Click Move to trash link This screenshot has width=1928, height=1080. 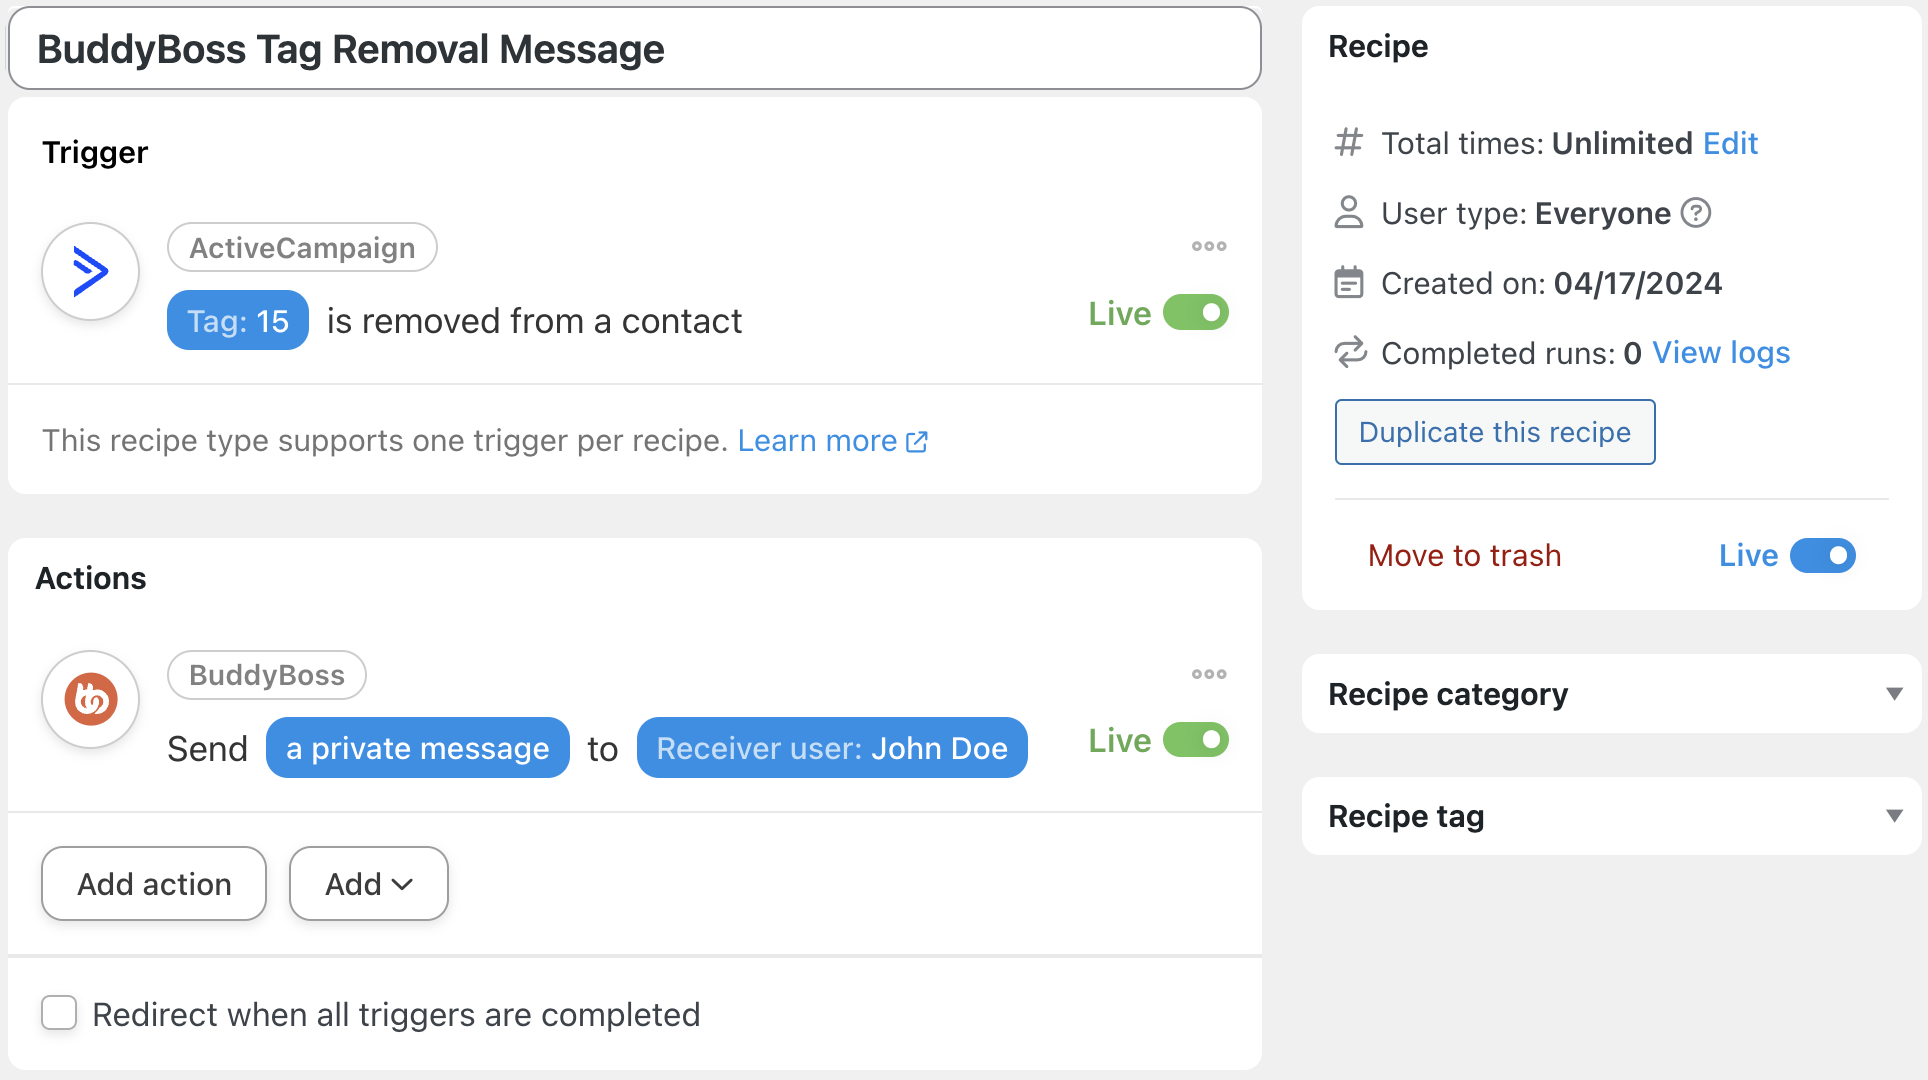(x=1464, y=556)
